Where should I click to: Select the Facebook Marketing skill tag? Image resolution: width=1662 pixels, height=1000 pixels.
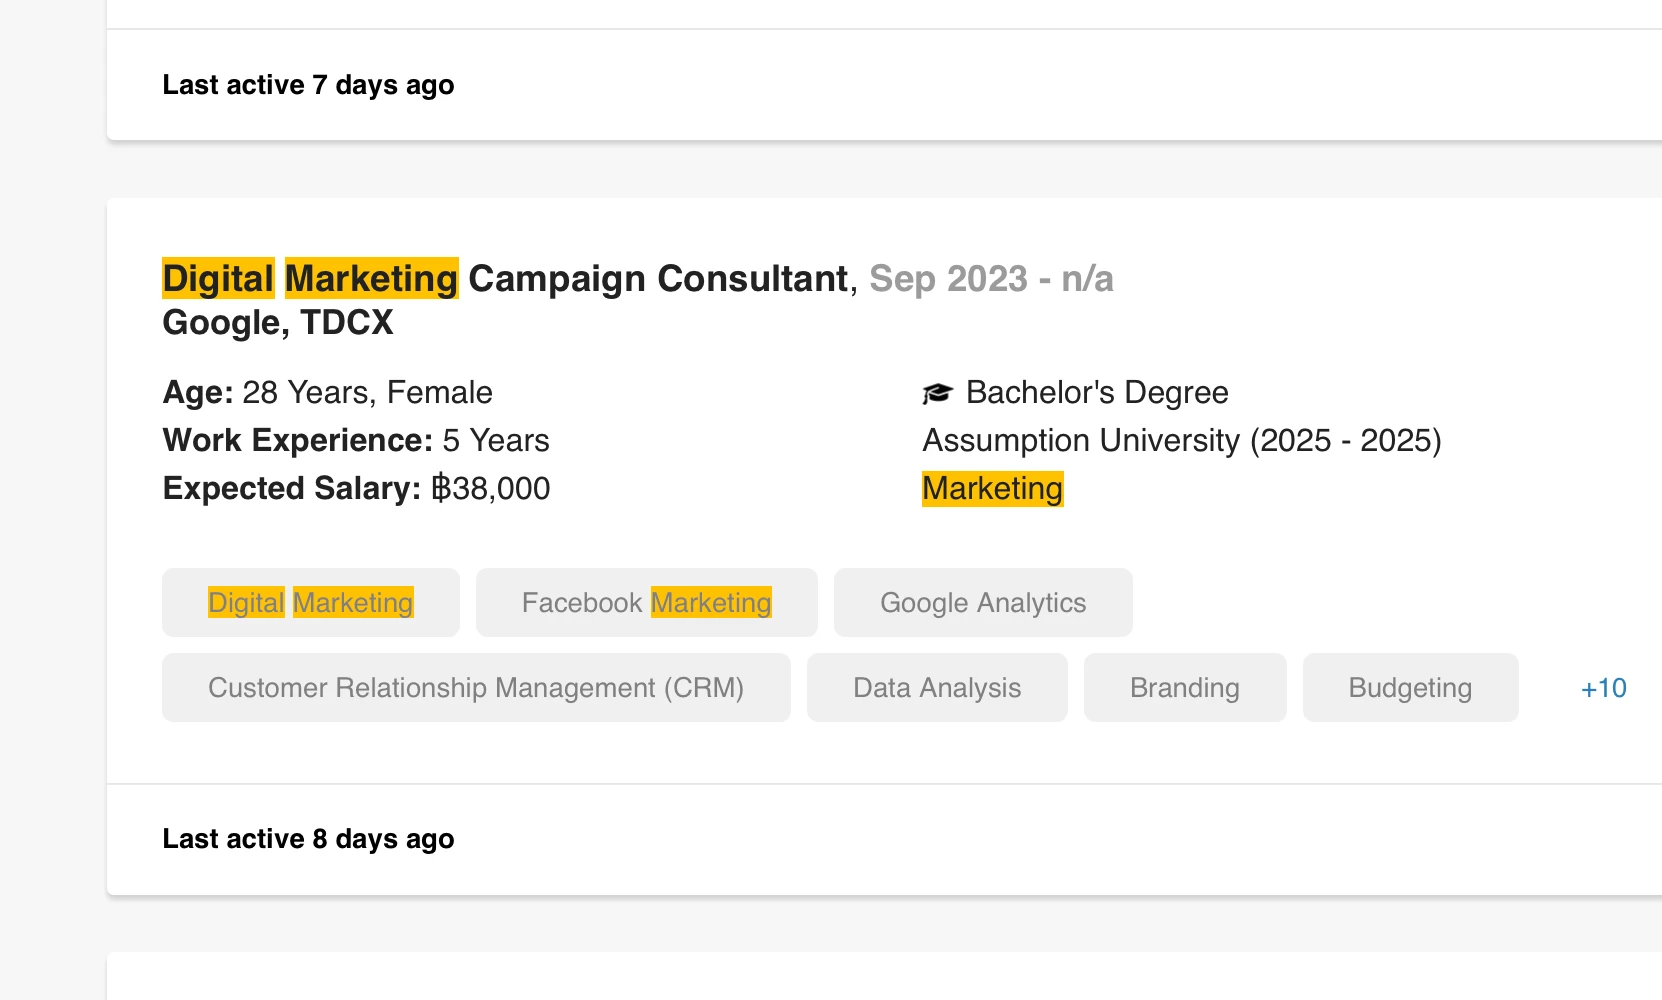(646, 603)
